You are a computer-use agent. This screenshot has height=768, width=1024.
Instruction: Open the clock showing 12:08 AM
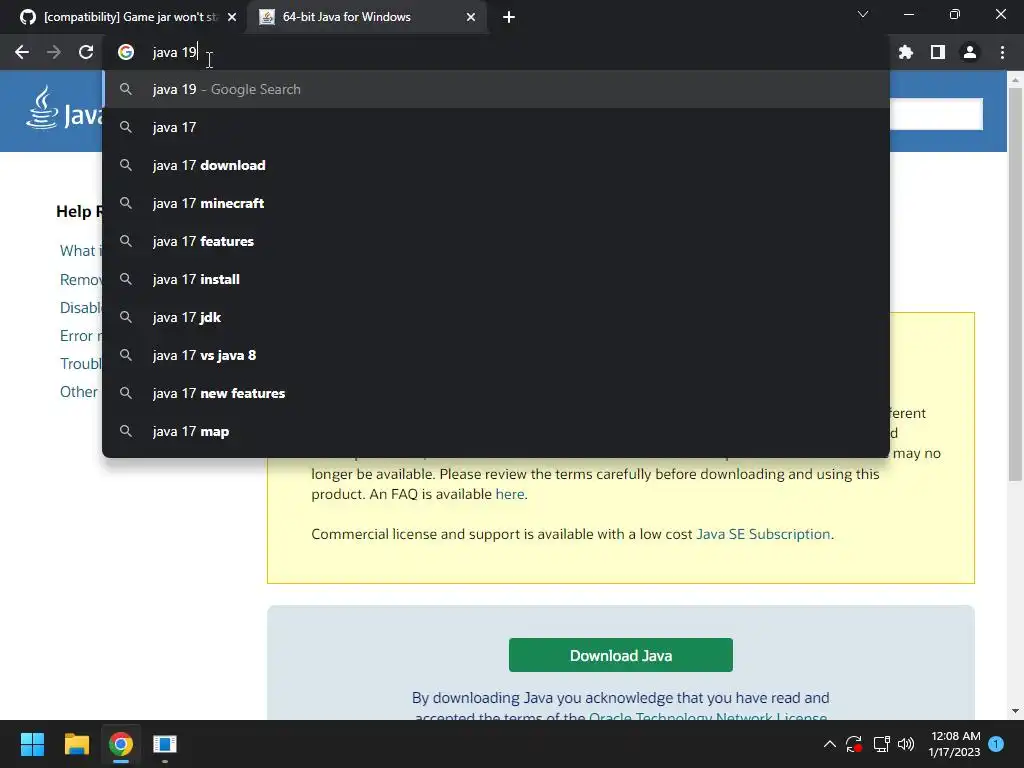coord(955,744)
